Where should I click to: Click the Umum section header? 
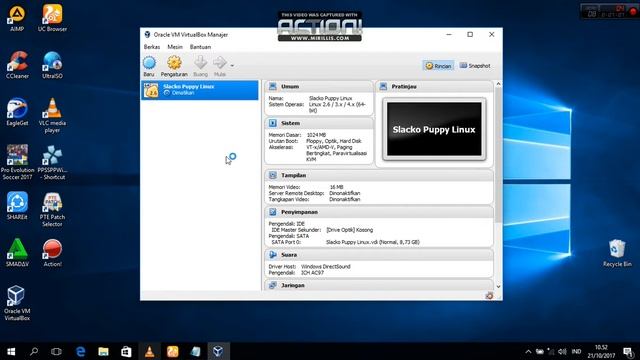(x=318, y=87)
